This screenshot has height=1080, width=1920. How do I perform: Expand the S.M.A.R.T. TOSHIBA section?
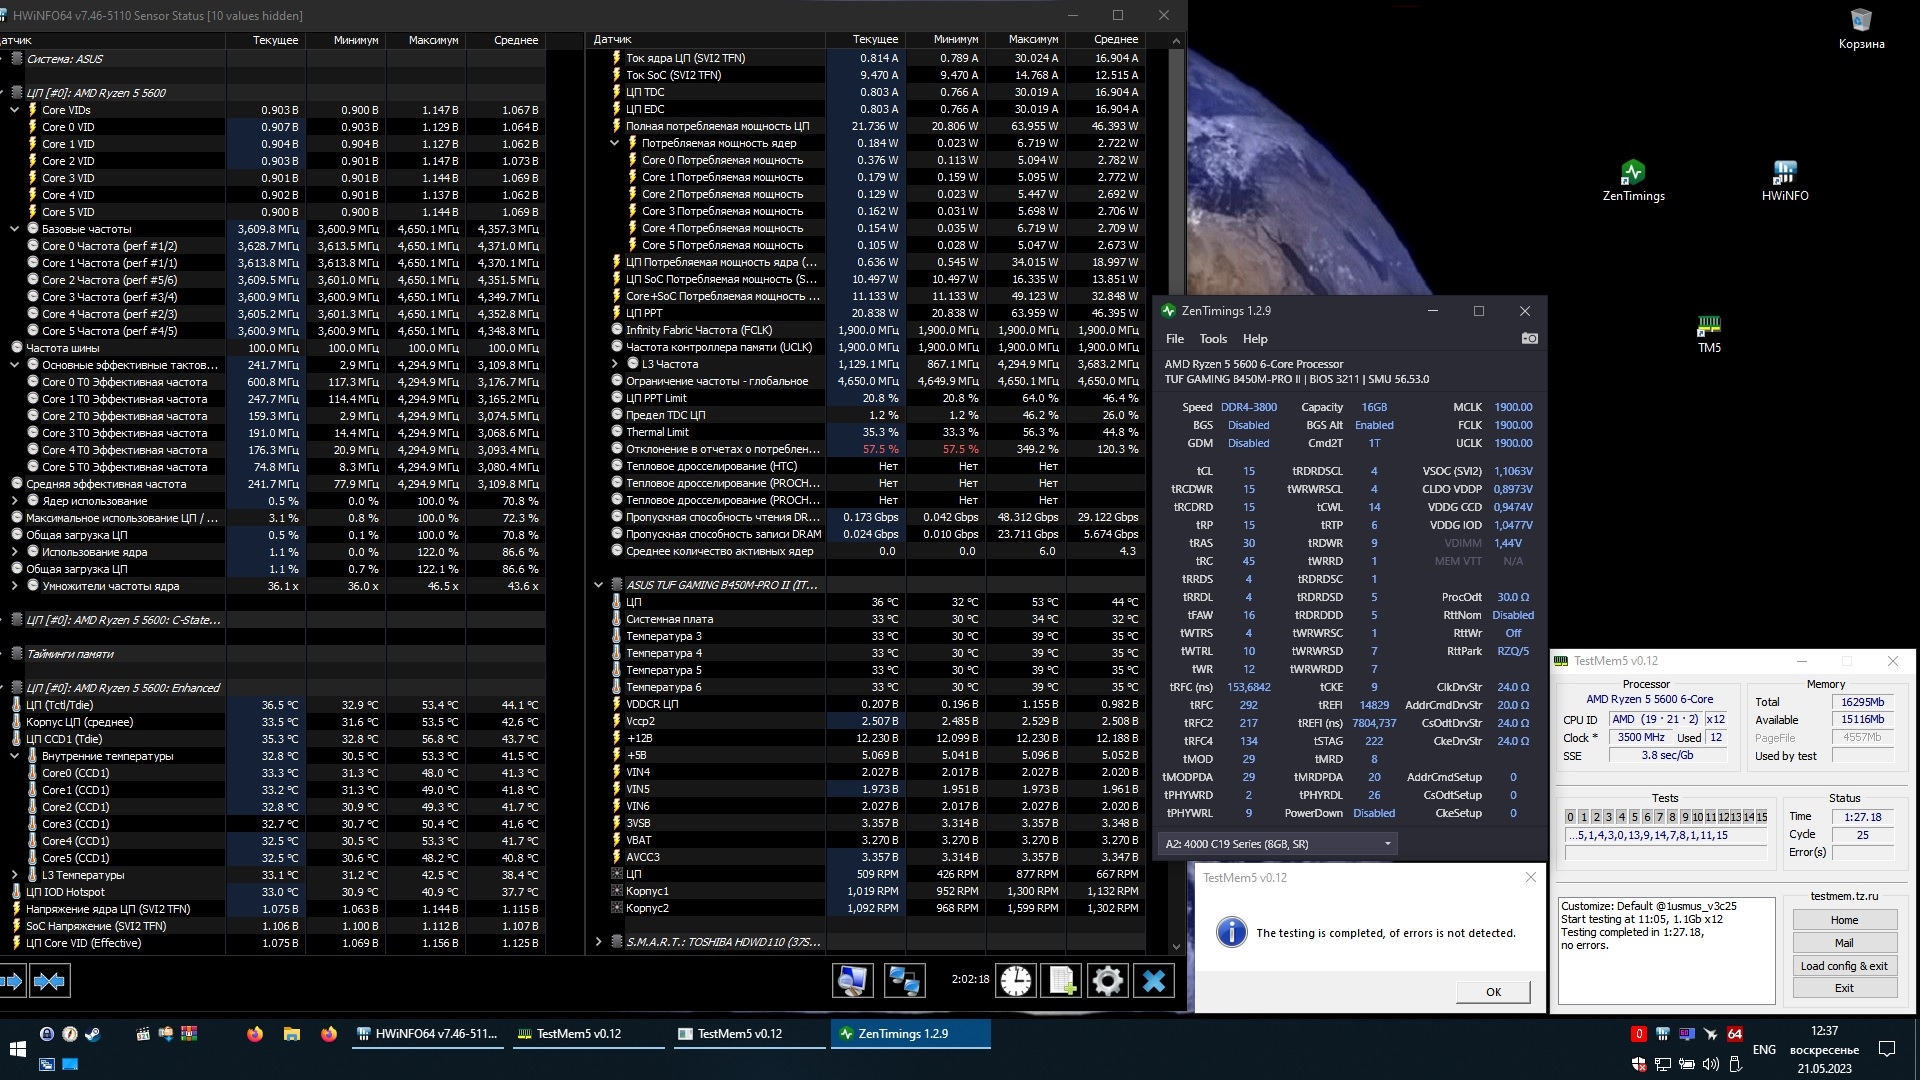point(598,942)
